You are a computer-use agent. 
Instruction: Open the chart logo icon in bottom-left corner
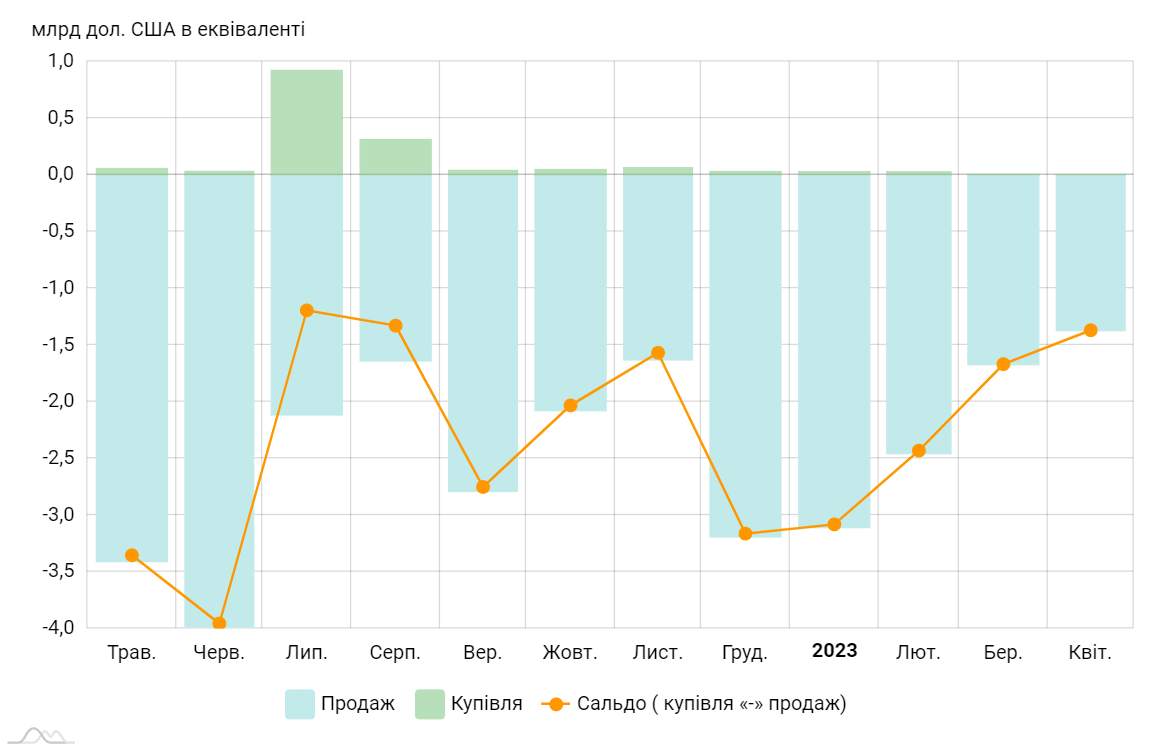coord(41,735)
